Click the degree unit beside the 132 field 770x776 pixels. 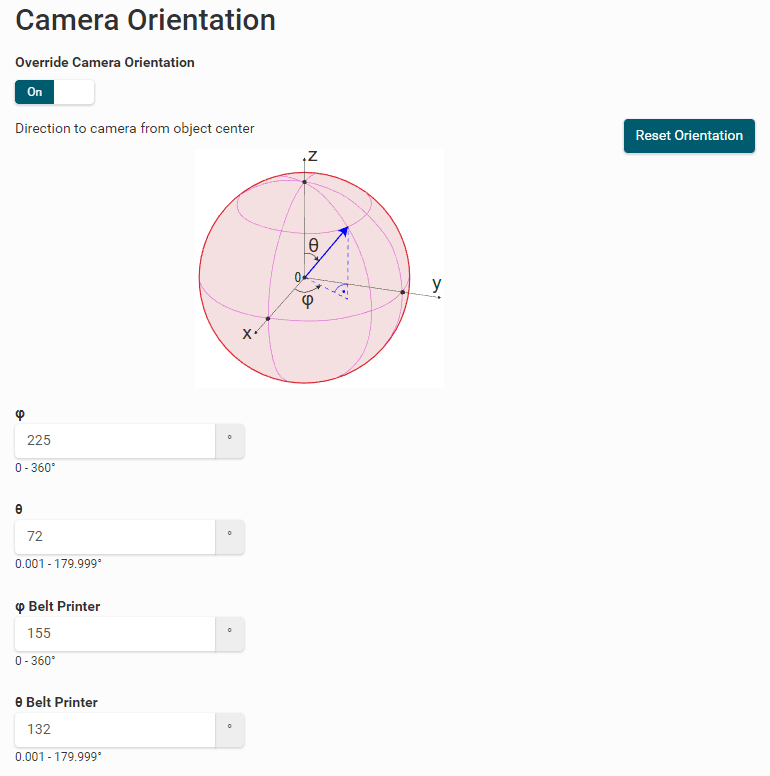point(229,730)
